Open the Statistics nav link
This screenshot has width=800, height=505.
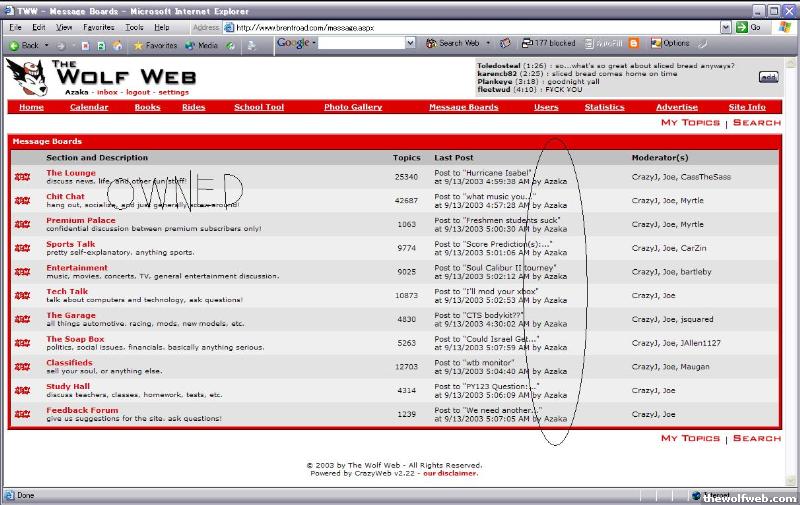click(605, 107)
